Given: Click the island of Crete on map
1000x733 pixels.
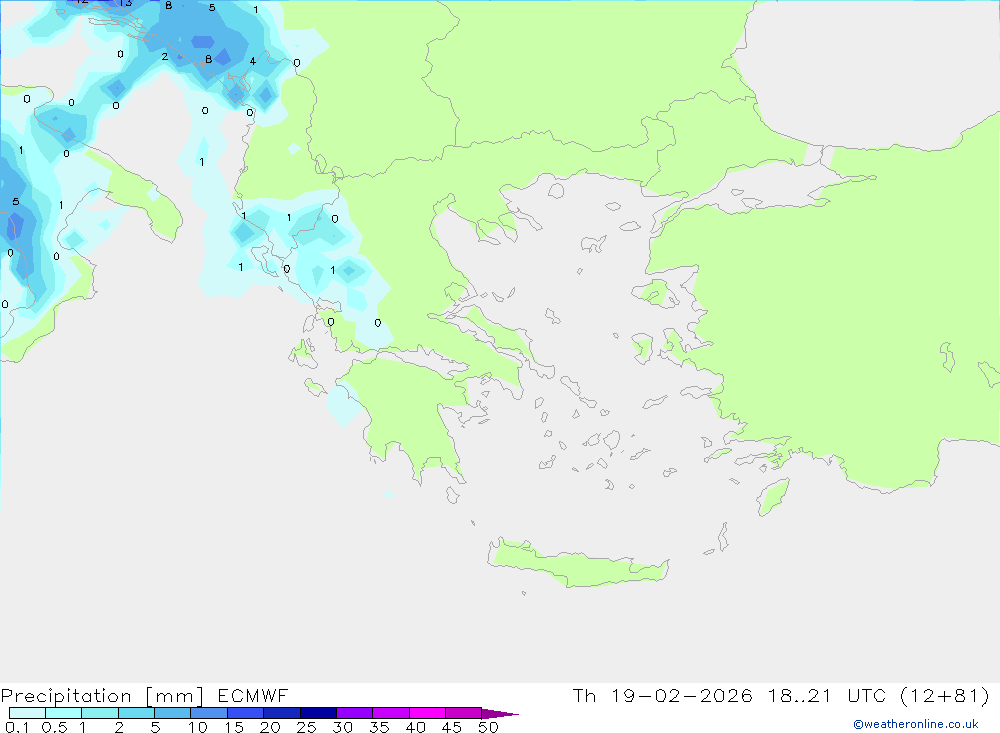Looking at the screenshot, I should coord(577,565).
